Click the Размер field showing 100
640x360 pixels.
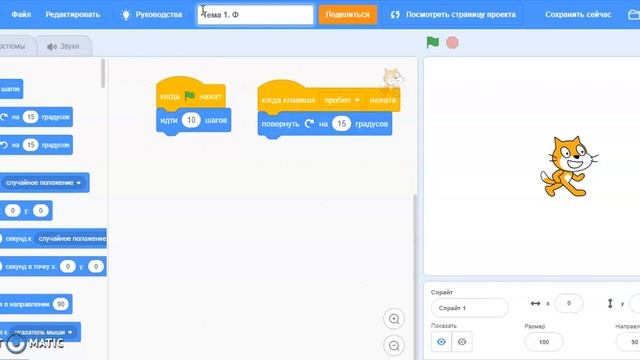544,342
